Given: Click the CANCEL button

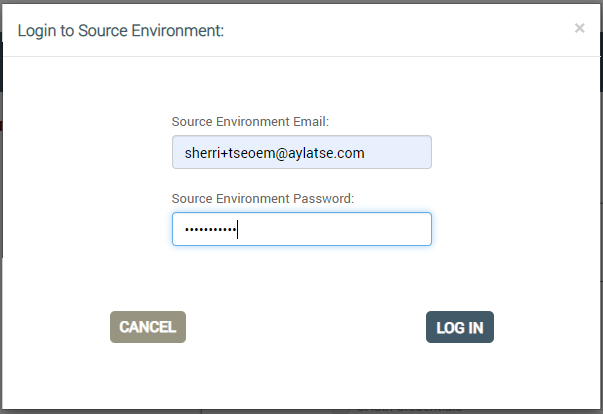Looking at the screenshot, I should (x=148, y=327).
